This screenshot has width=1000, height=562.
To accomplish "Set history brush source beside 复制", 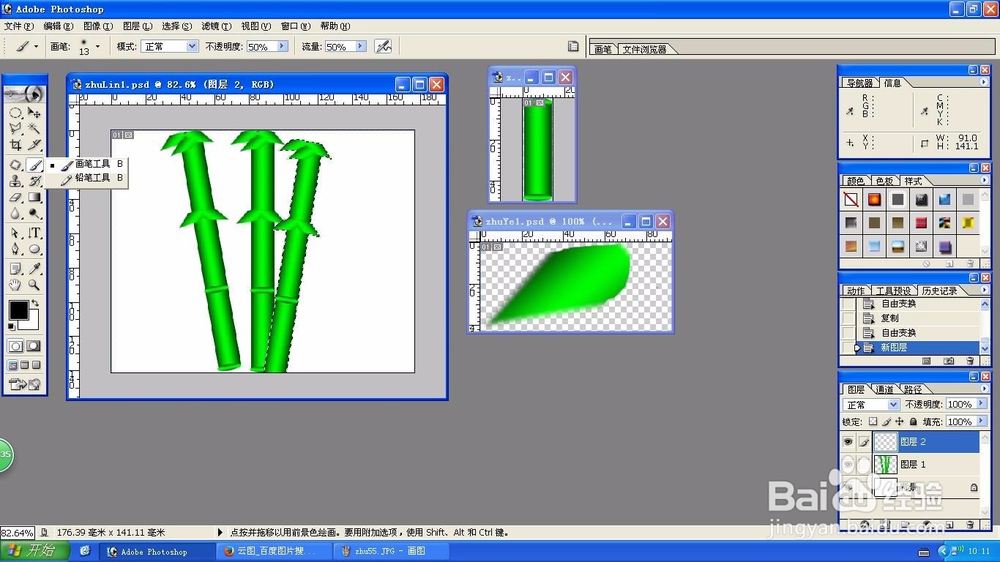I will tap(848, 318).
